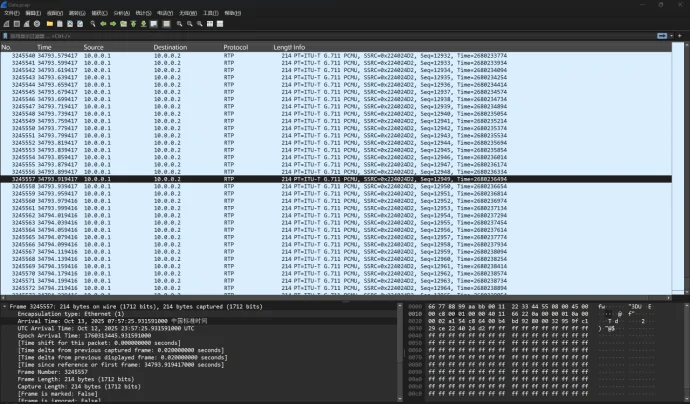The image size is (690, 404).
Task: Click the Source column header
Action: (93, 47)
